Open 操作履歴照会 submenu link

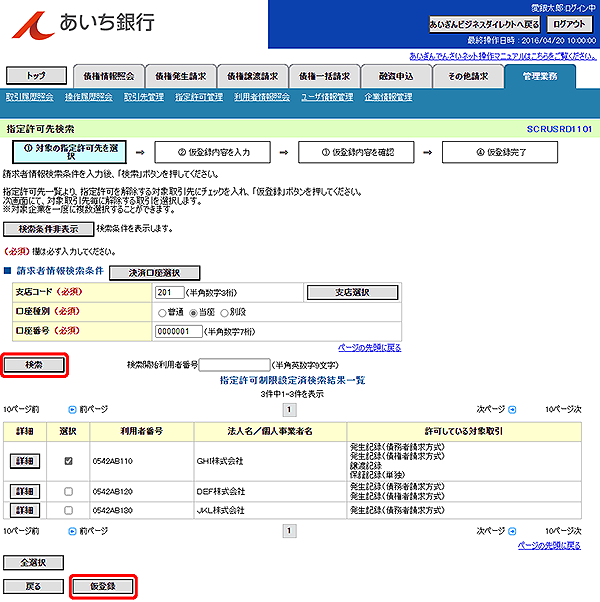click(89, 97)
